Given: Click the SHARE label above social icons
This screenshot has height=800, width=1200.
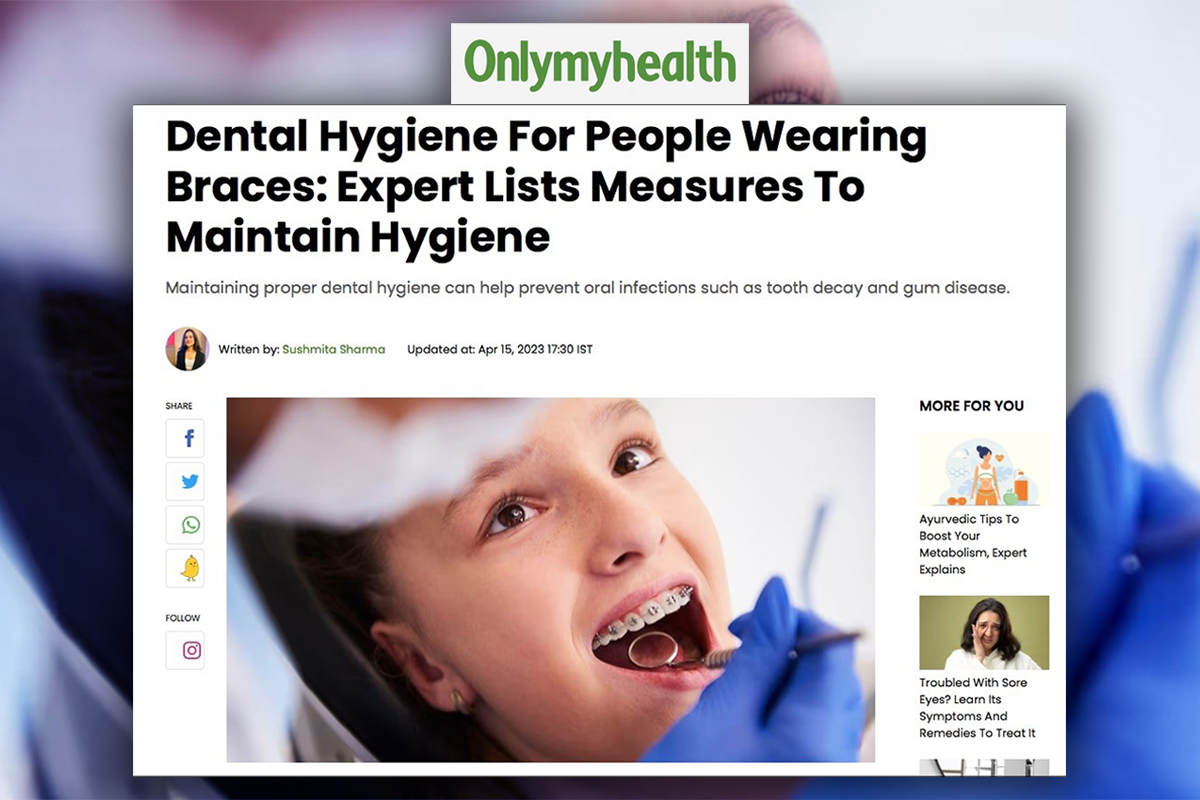Looking at the screenshot, I should pyautogui.click(x=179, y=406).
